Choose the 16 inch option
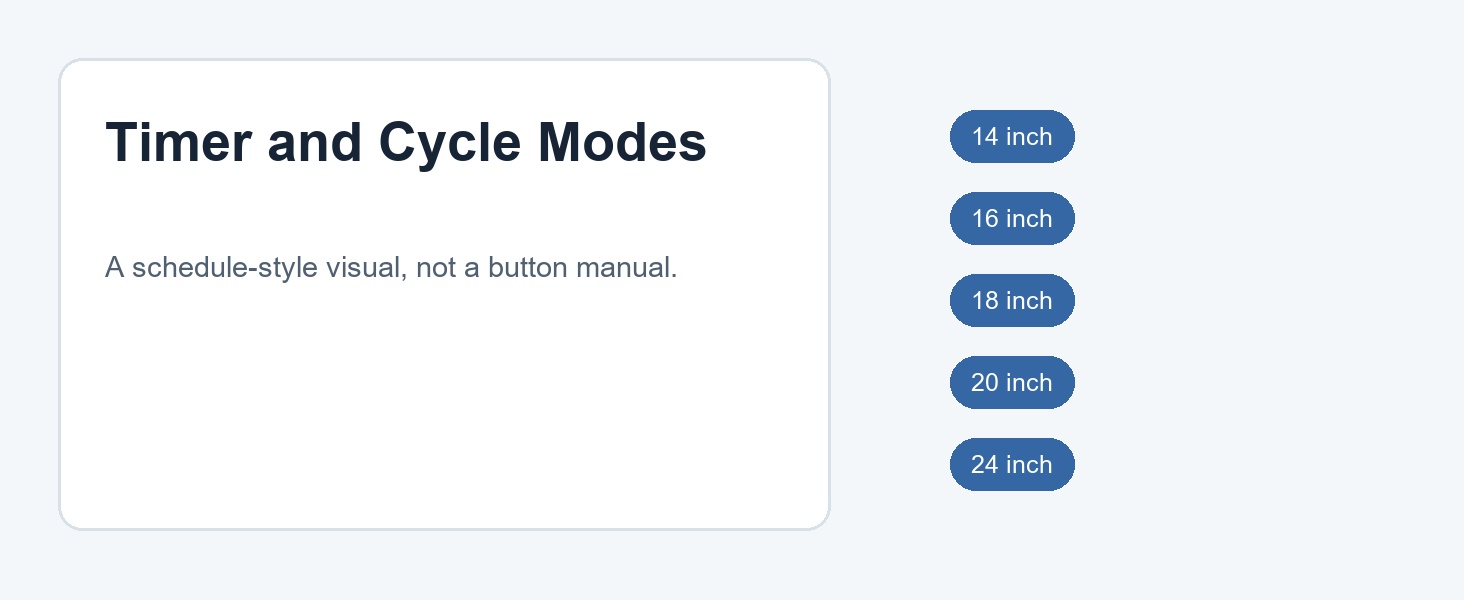 click(1012, 219)
